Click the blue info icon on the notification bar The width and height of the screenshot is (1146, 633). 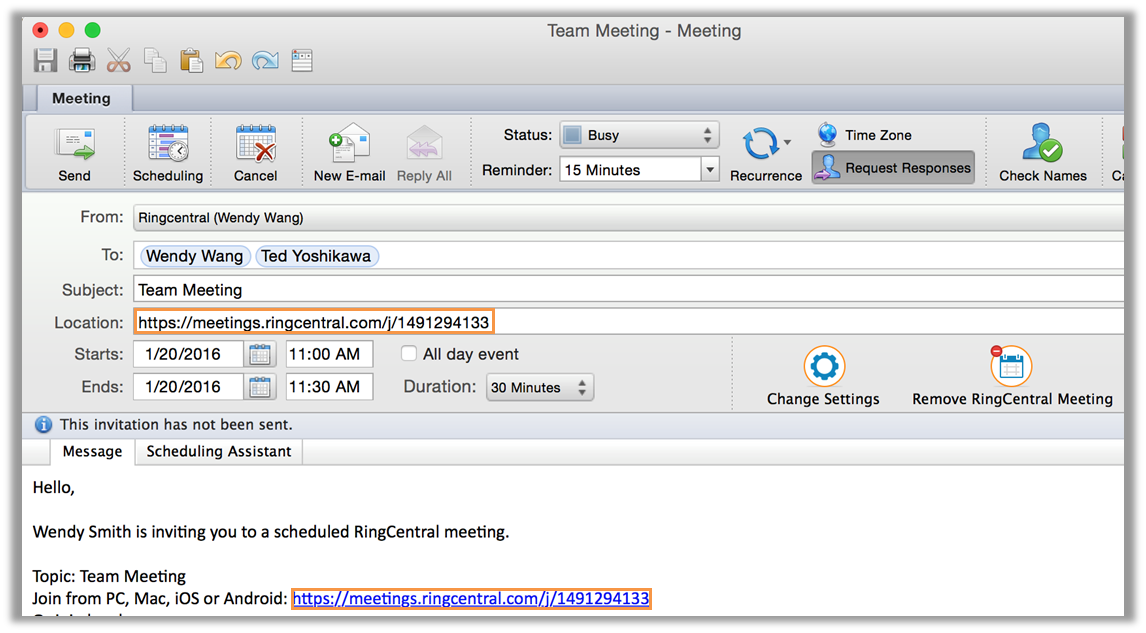click(43, 425)
